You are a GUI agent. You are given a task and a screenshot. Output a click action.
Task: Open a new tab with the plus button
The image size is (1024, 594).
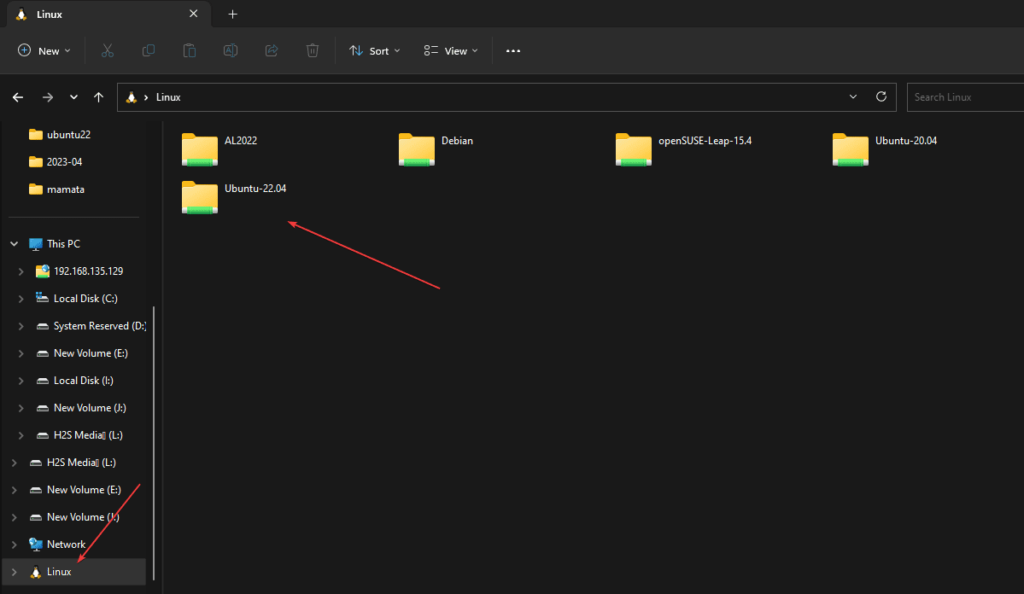[232, 14]
